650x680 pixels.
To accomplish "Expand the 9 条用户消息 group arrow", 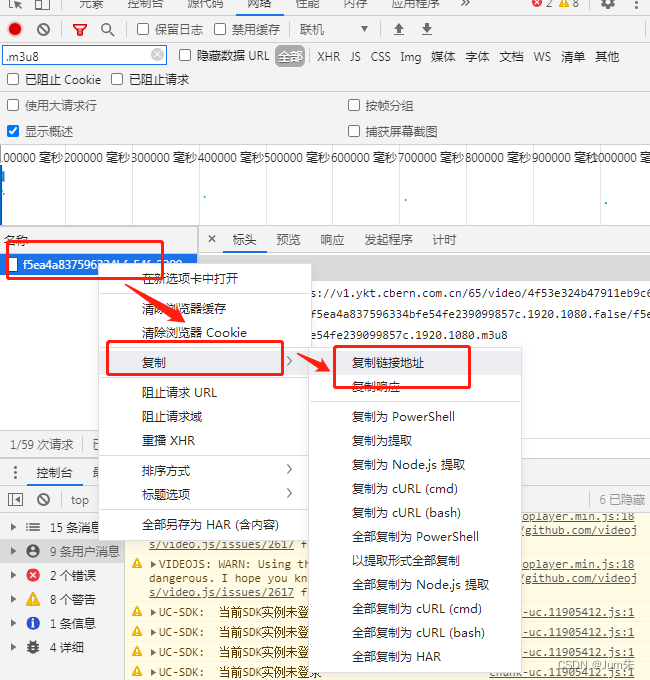I will click(x=13, y=551).
